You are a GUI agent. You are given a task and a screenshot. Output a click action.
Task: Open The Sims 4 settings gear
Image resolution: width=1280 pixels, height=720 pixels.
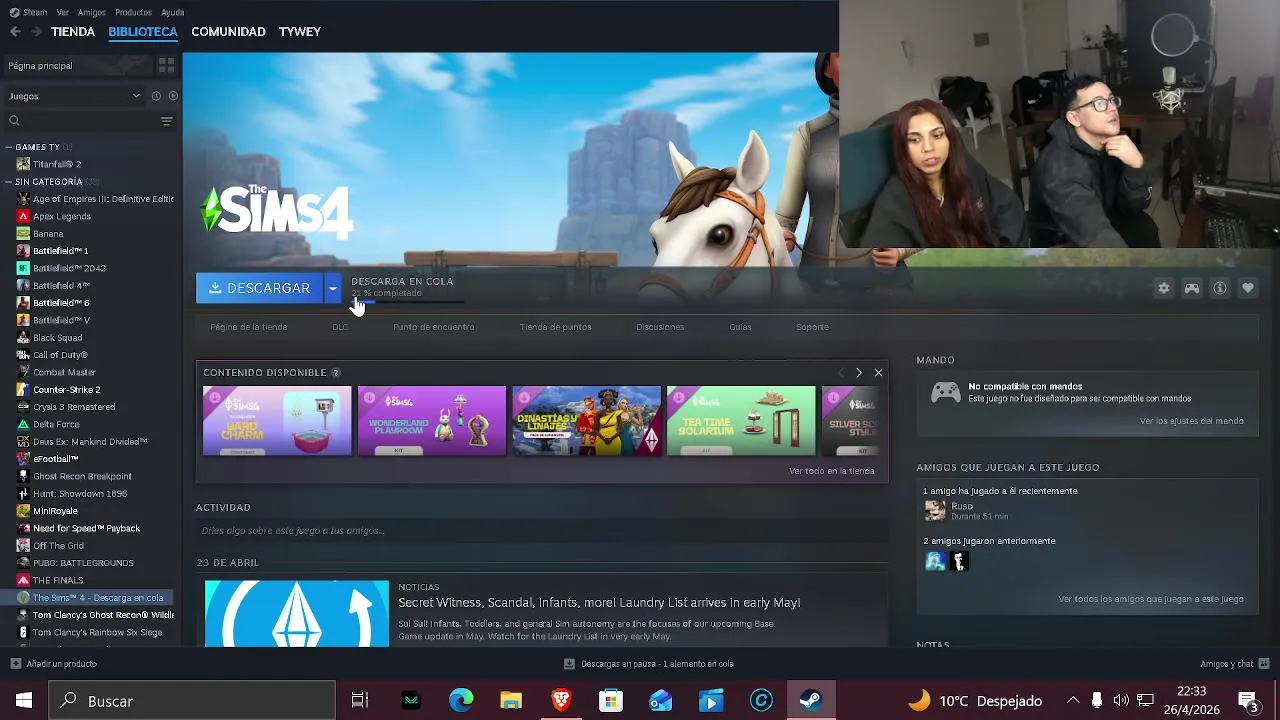point(1164,288)
